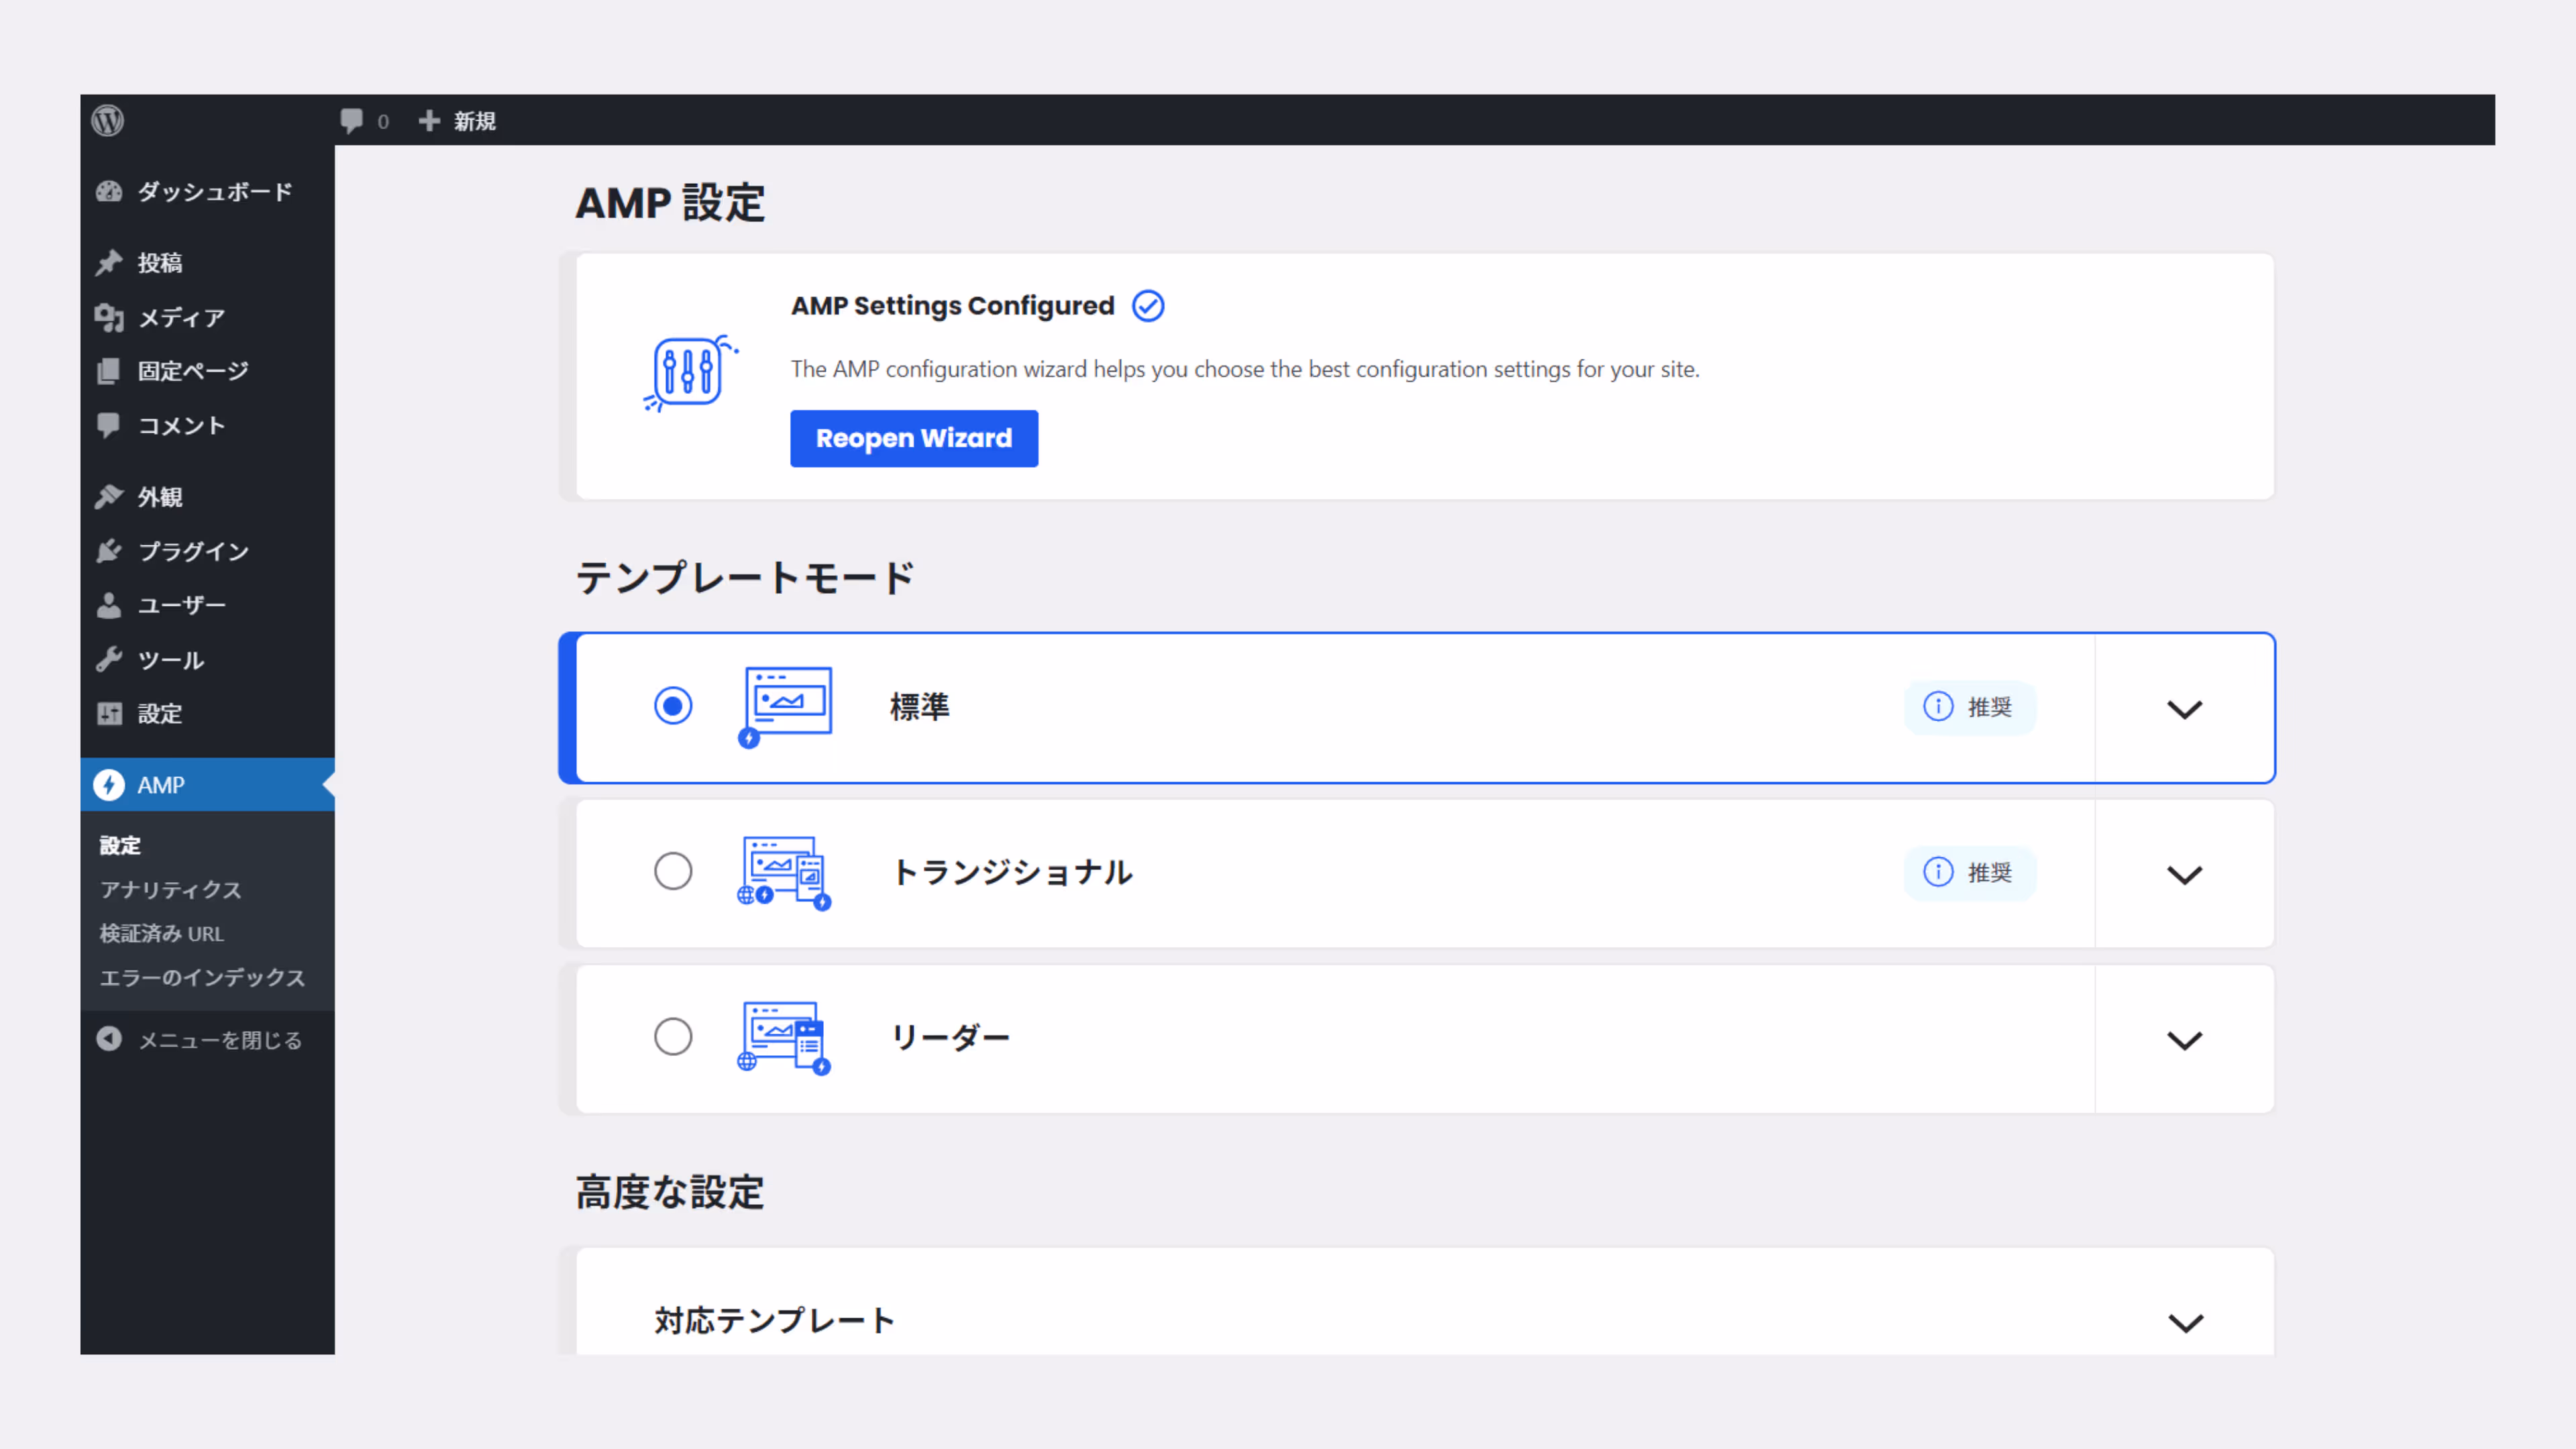Screen dimensions: 2576x1449
Task: Open the 外観 menu item
Action: coord(207,497)
